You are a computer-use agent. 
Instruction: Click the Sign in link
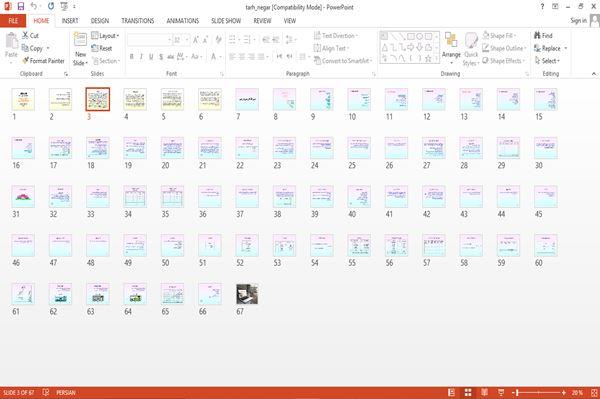tap(578, 21)
